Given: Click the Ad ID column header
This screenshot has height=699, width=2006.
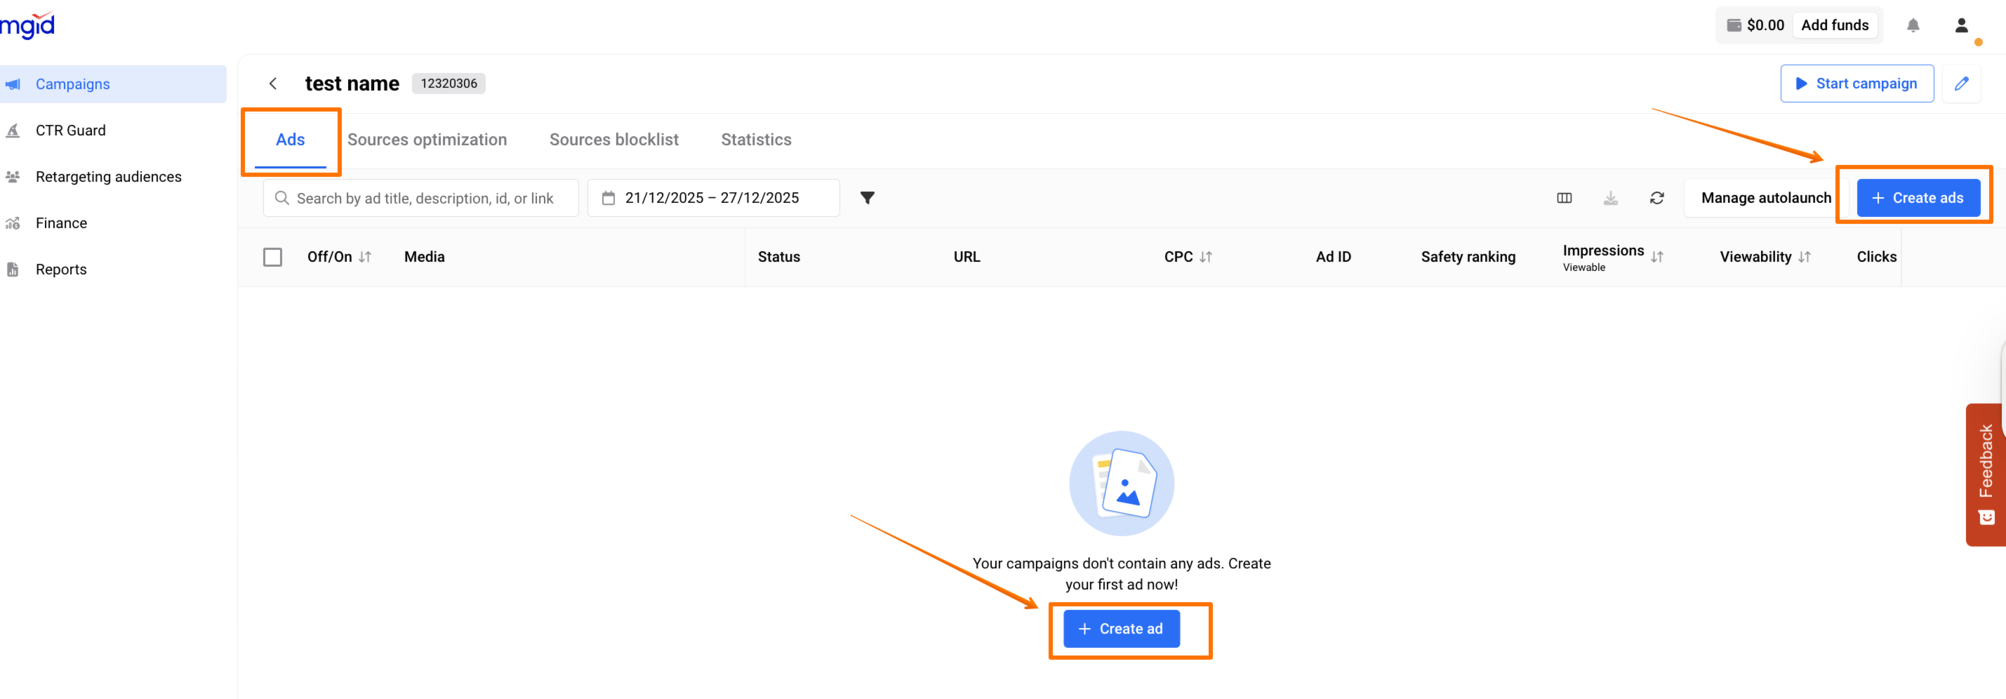Looking at the screenshot, I should click(1333, 257).
